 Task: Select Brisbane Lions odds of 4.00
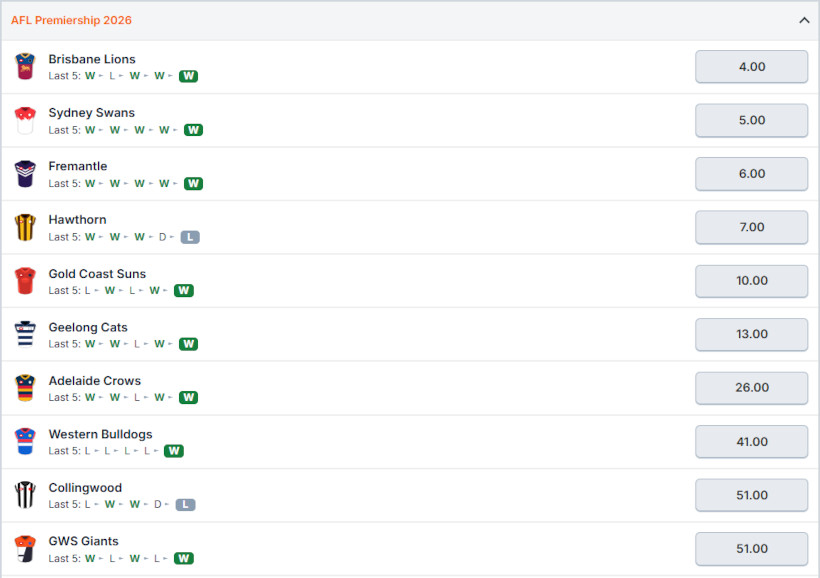tap(751, 66)
